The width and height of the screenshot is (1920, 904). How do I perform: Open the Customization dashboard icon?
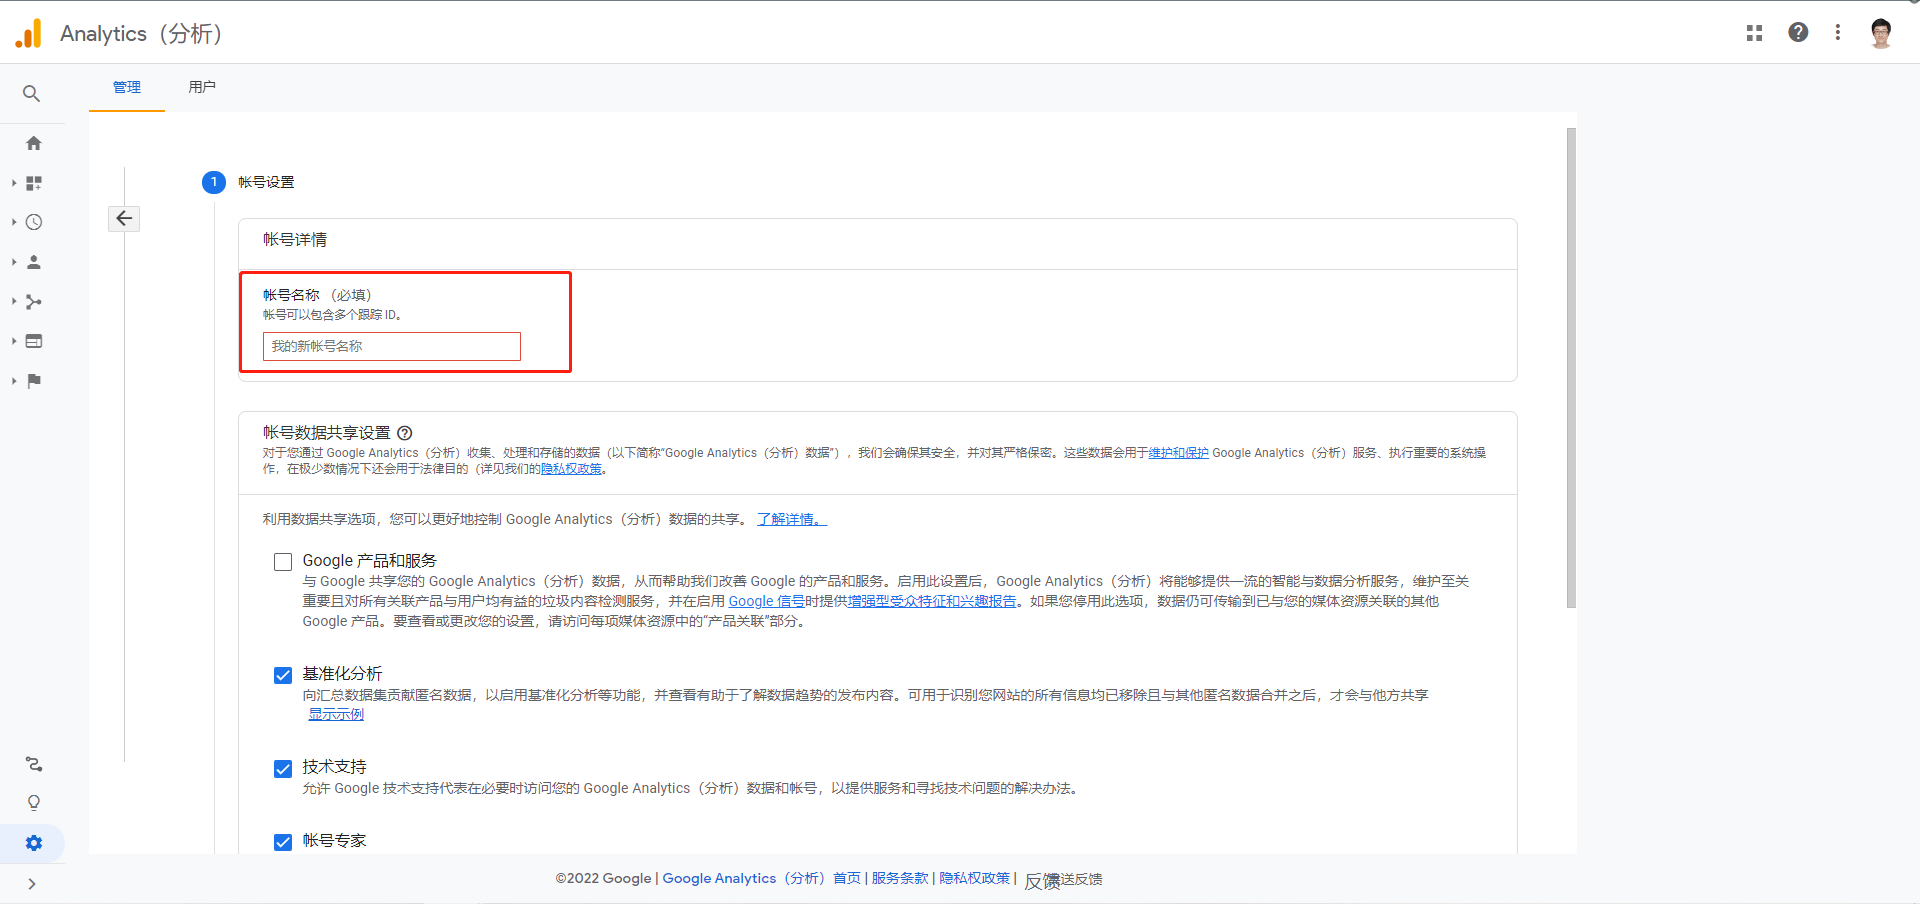34,183
